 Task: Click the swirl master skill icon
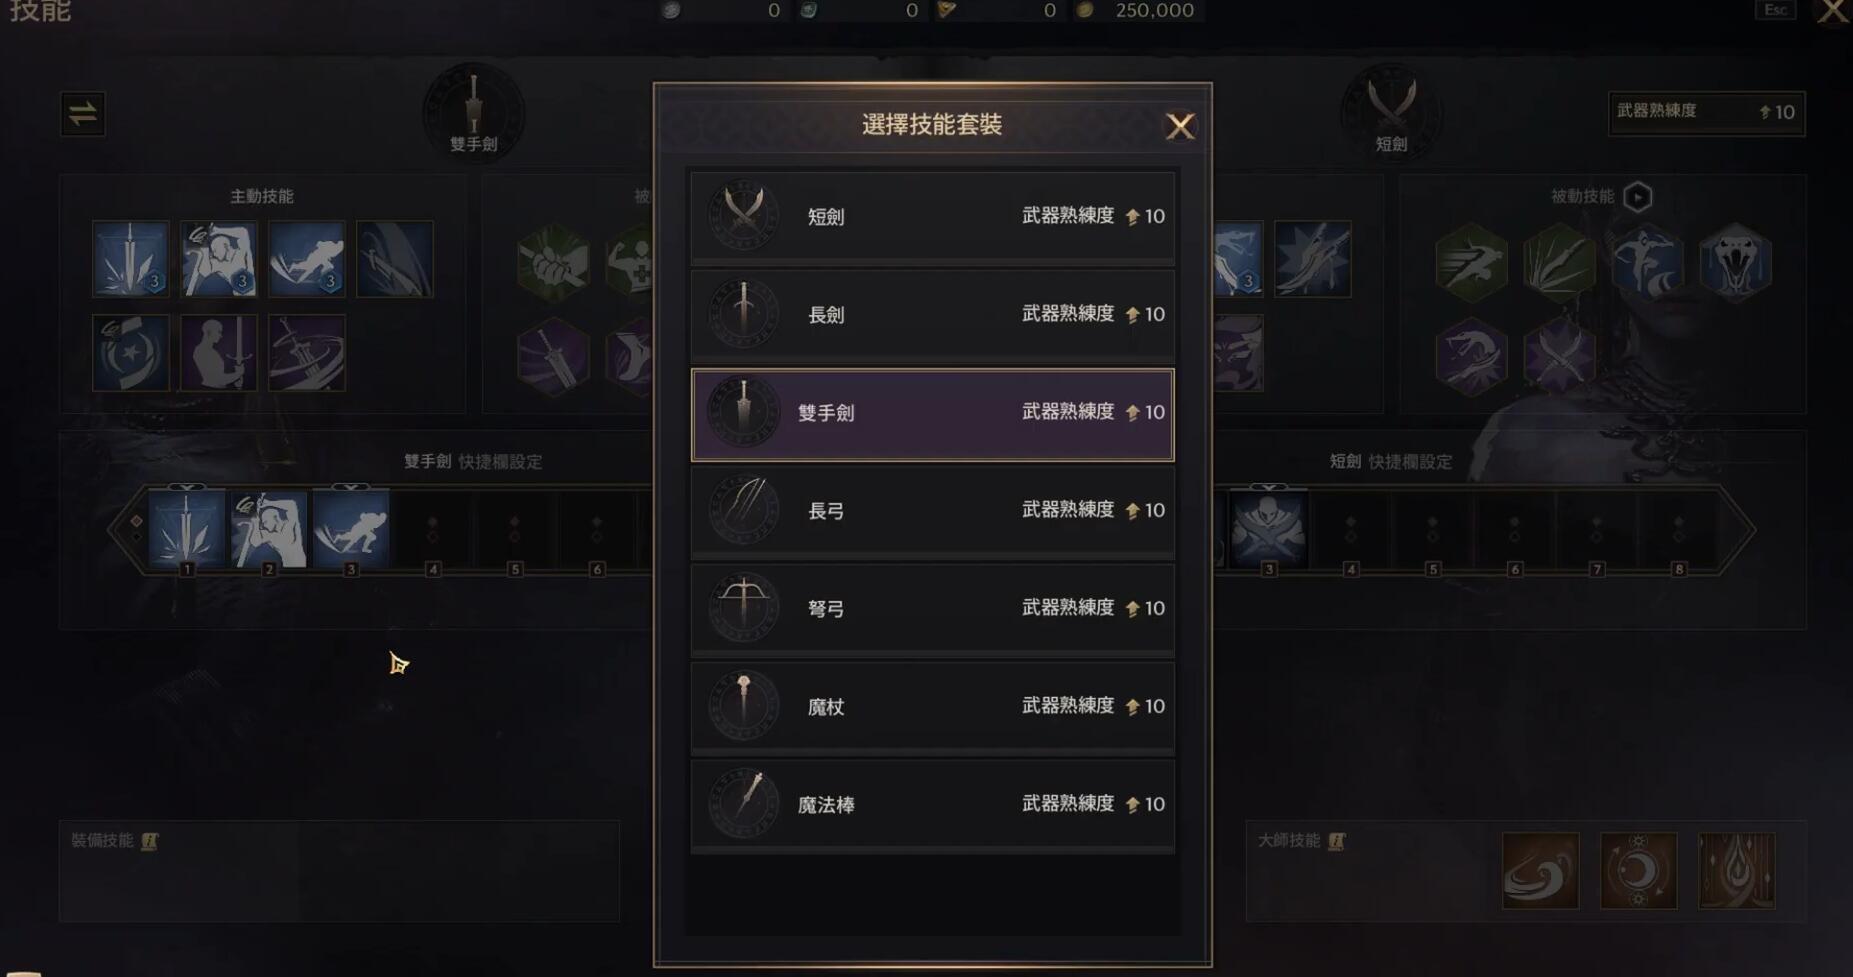[1540, 871]
